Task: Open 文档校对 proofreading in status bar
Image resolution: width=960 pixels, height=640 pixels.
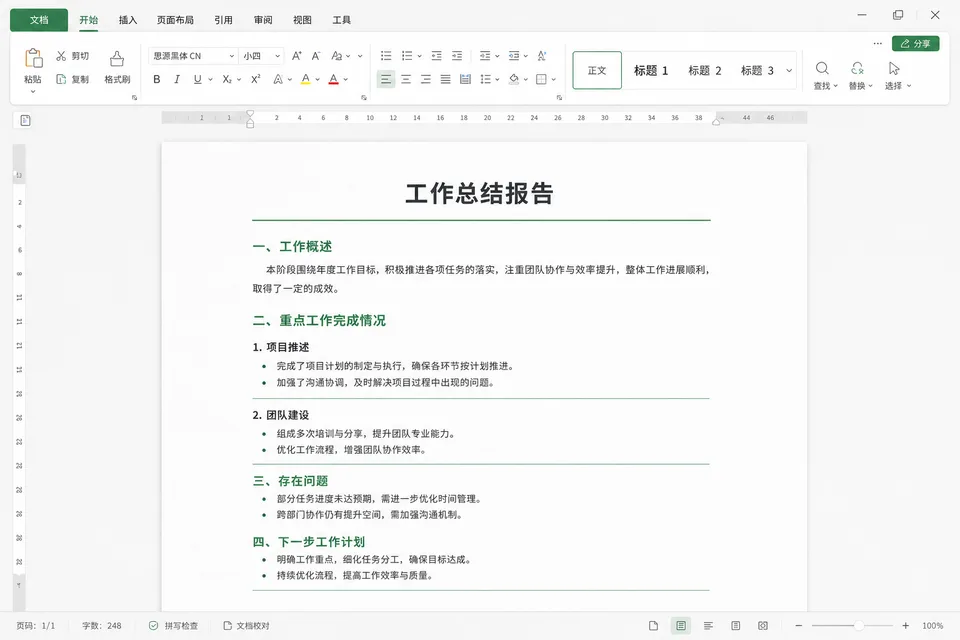Action: pyautogui.click(x=246, y=625)
